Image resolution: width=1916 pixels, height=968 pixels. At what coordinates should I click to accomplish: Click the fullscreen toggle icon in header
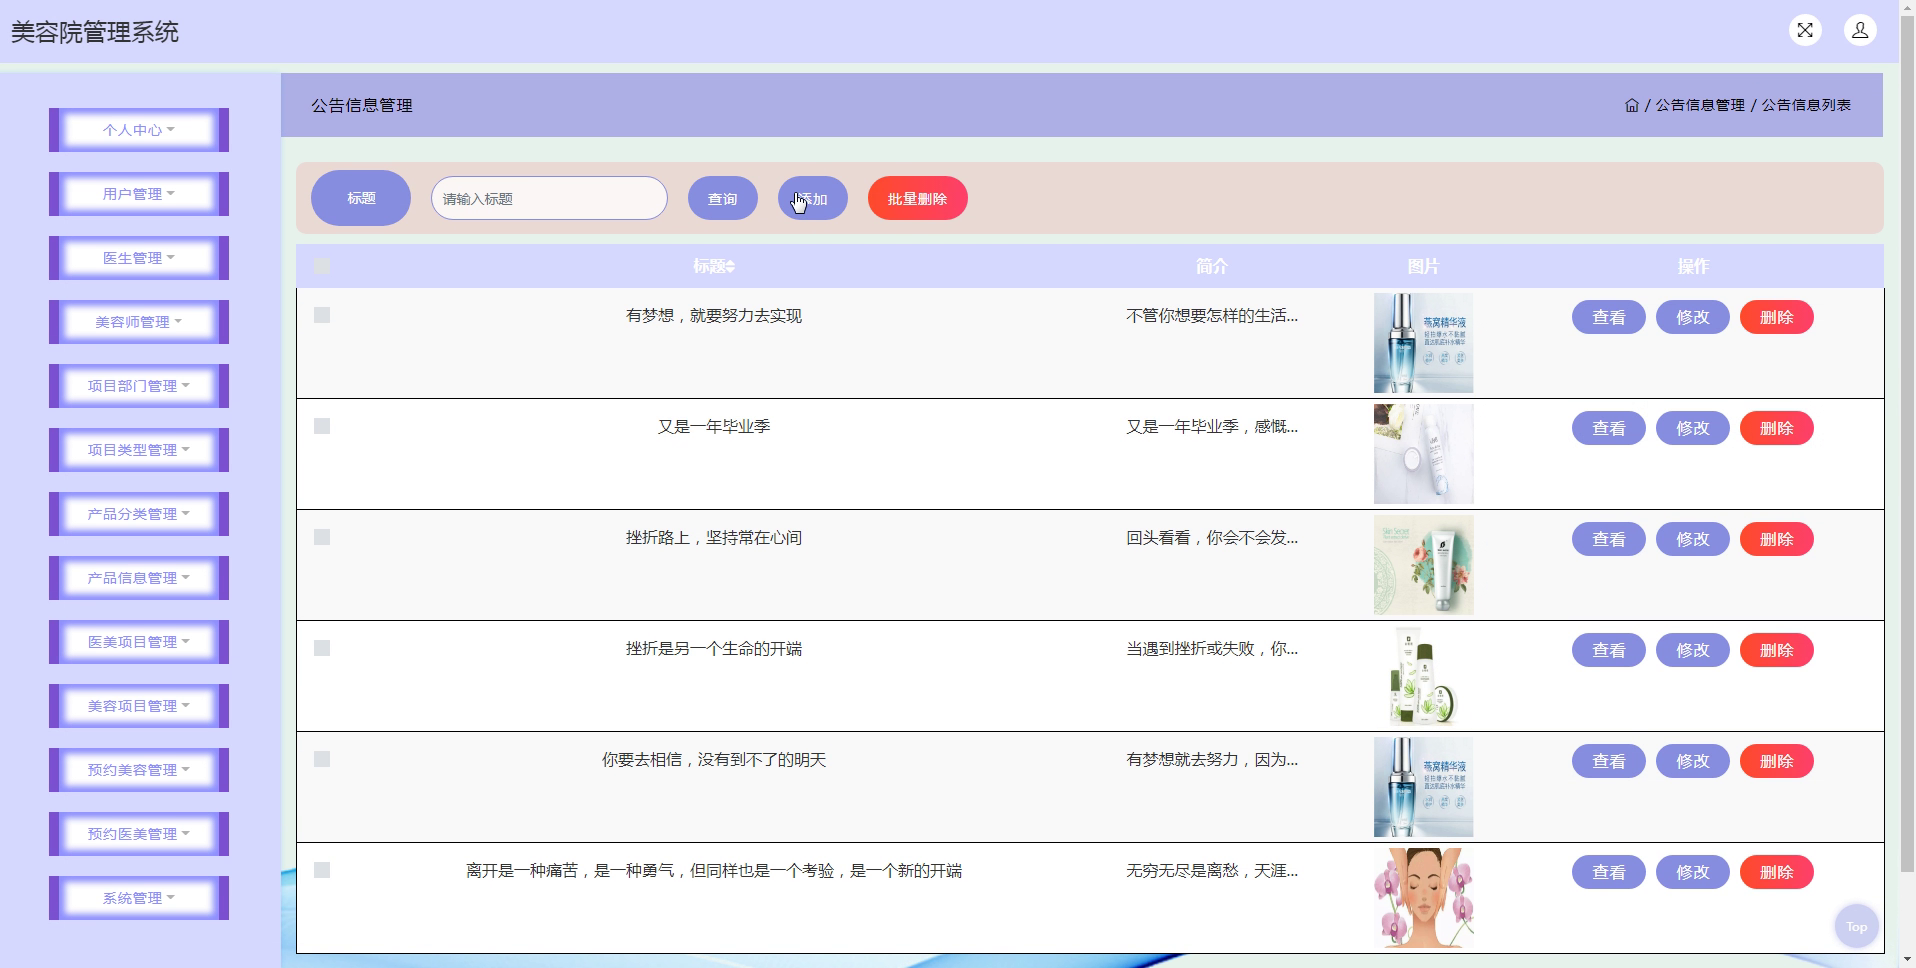(x=1805, y=30)
